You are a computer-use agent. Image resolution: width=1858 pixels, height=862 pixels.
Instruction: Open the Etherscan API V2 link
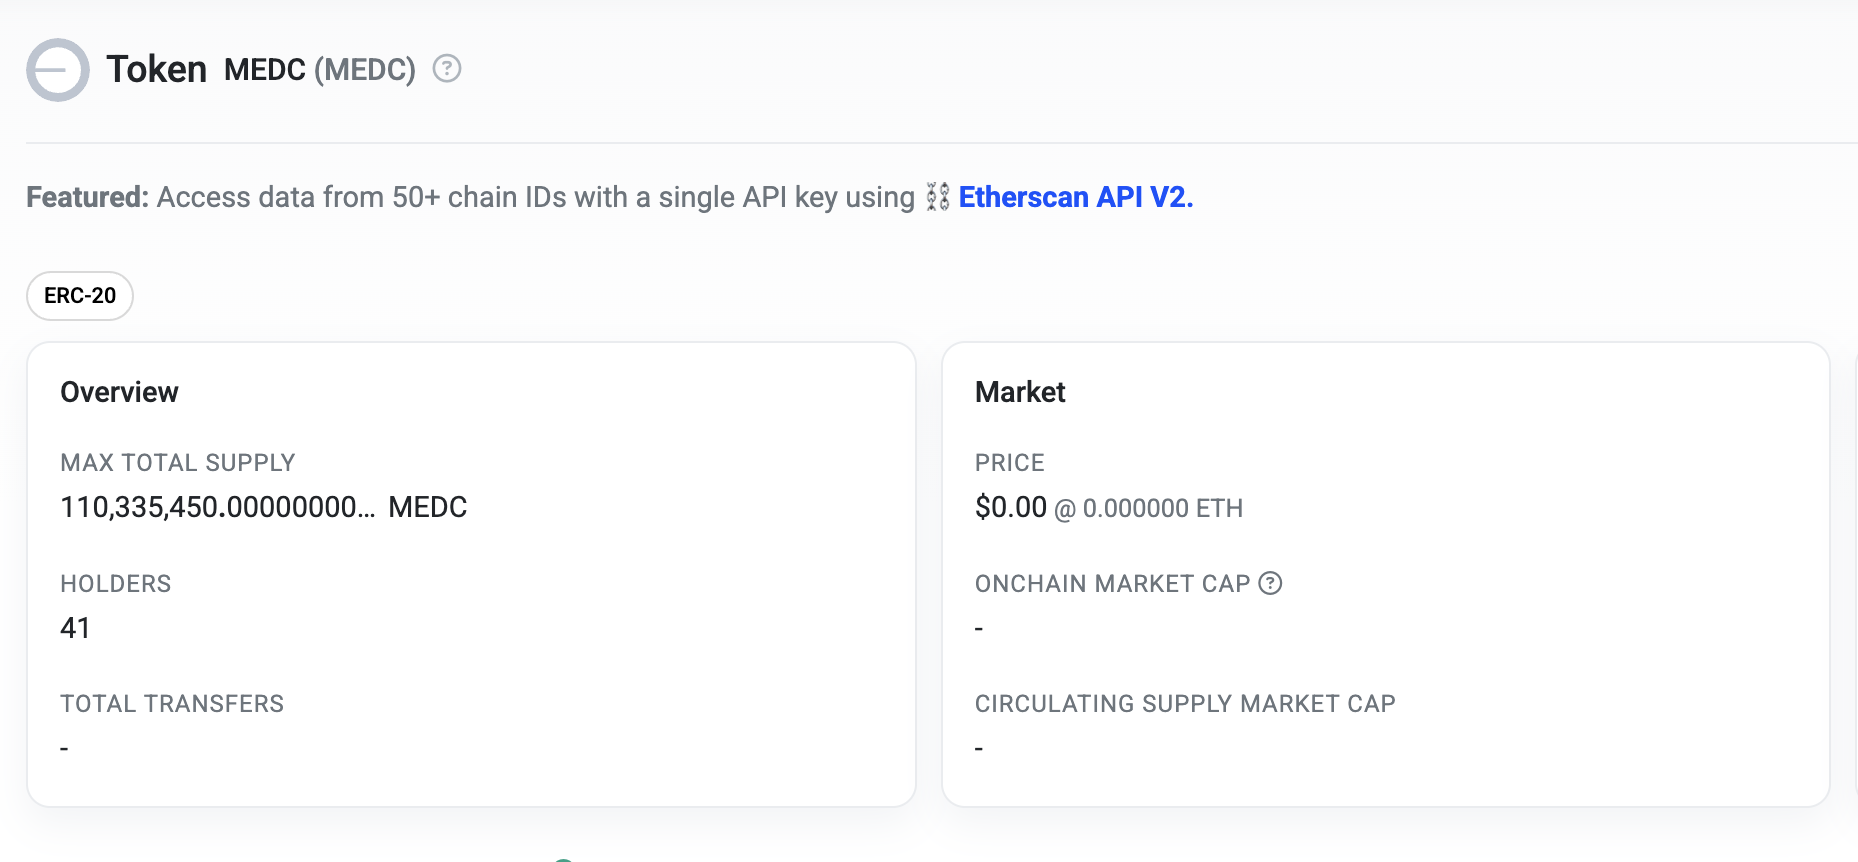coord(1076,197)
